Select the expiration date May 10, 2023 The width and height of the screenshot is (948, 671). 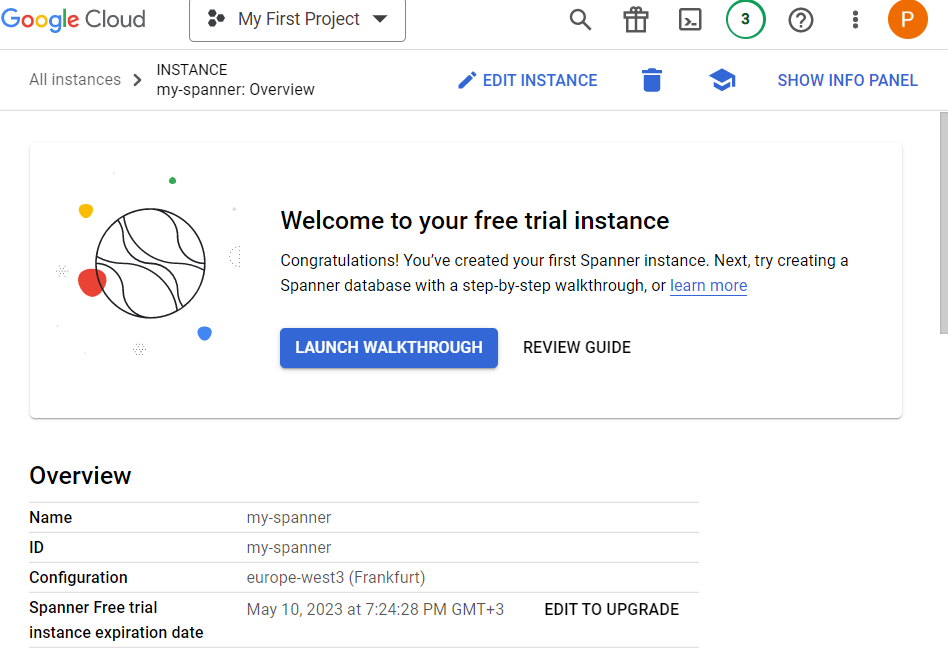[375, 609]
